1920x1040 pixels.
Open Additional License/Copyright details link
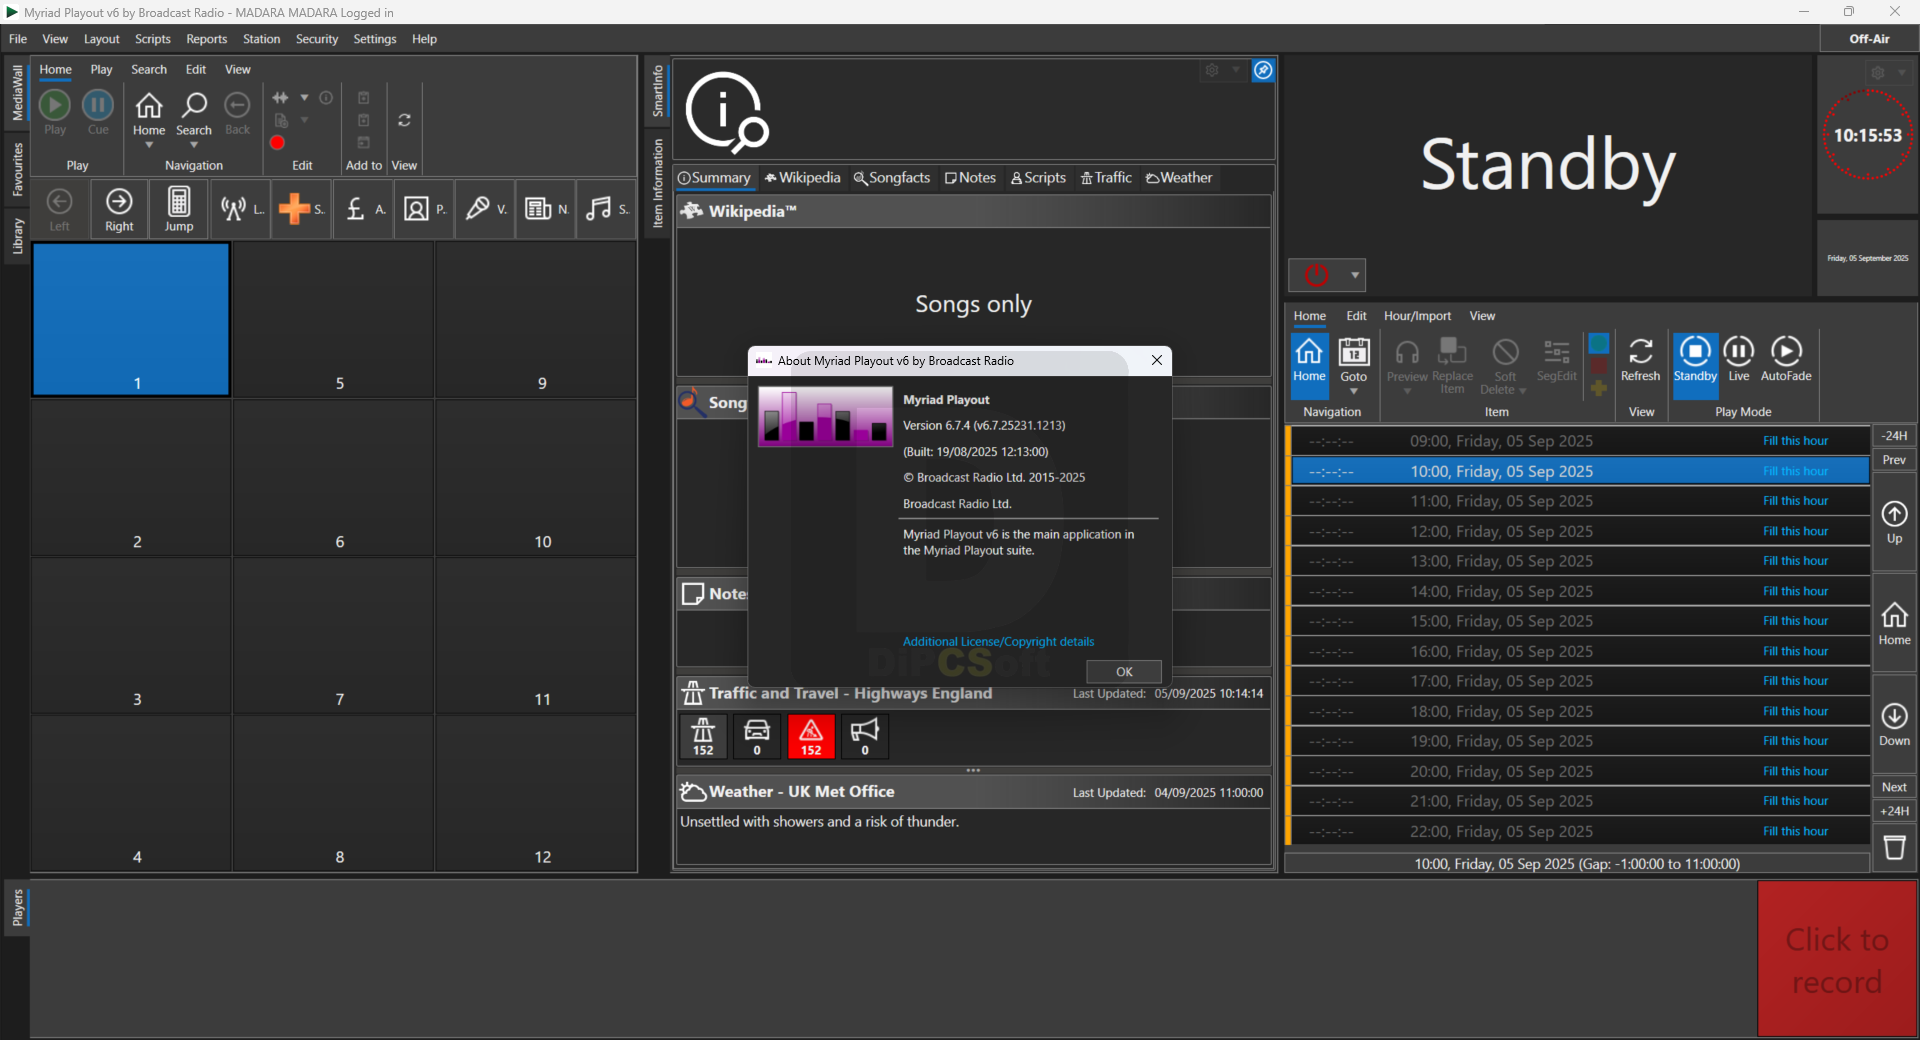pos(998,642)
